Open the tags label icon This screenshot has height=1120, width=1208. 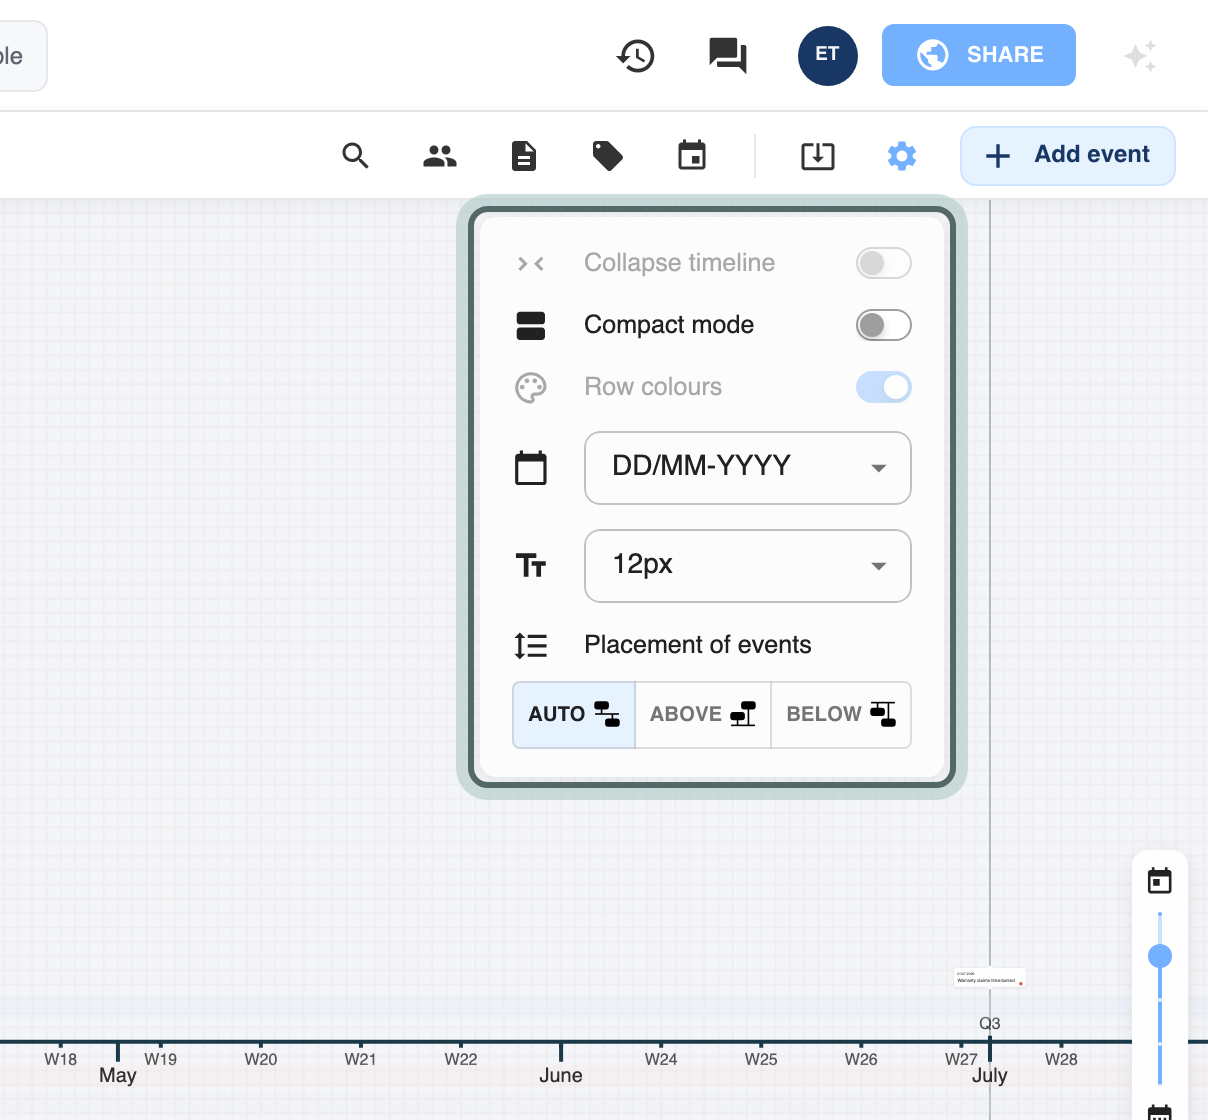point(608,156)
